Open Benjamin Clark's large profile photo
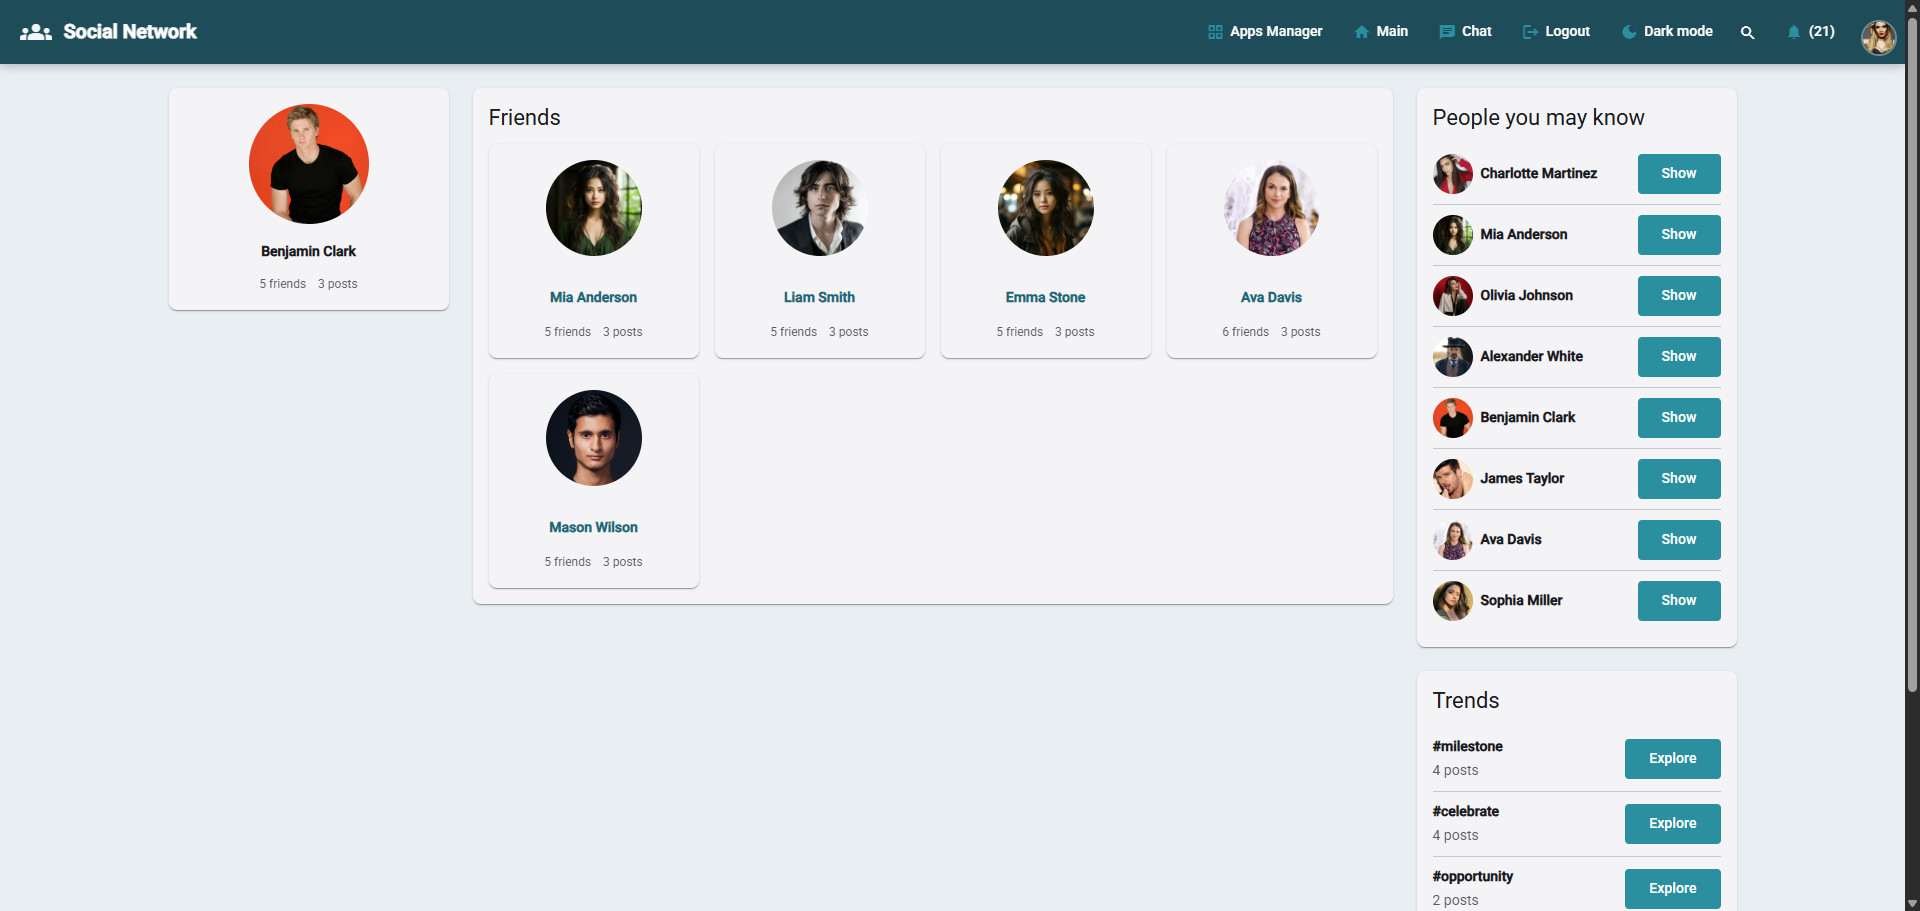The image size is (1920, 911). click(x=309, y=164)
